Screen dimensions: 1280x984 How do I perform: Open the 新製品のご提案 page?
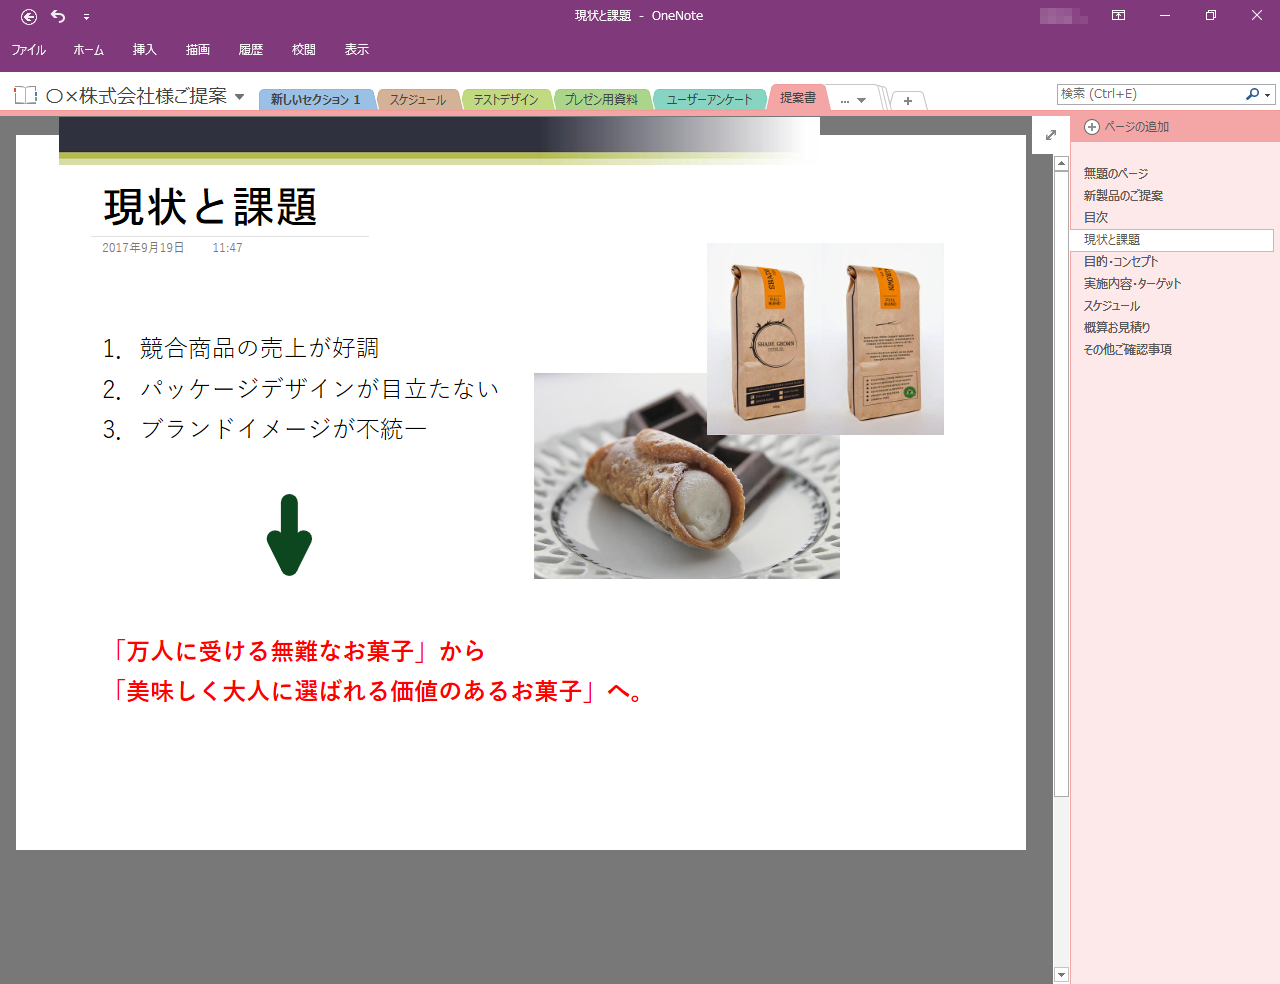[1122, 195]
